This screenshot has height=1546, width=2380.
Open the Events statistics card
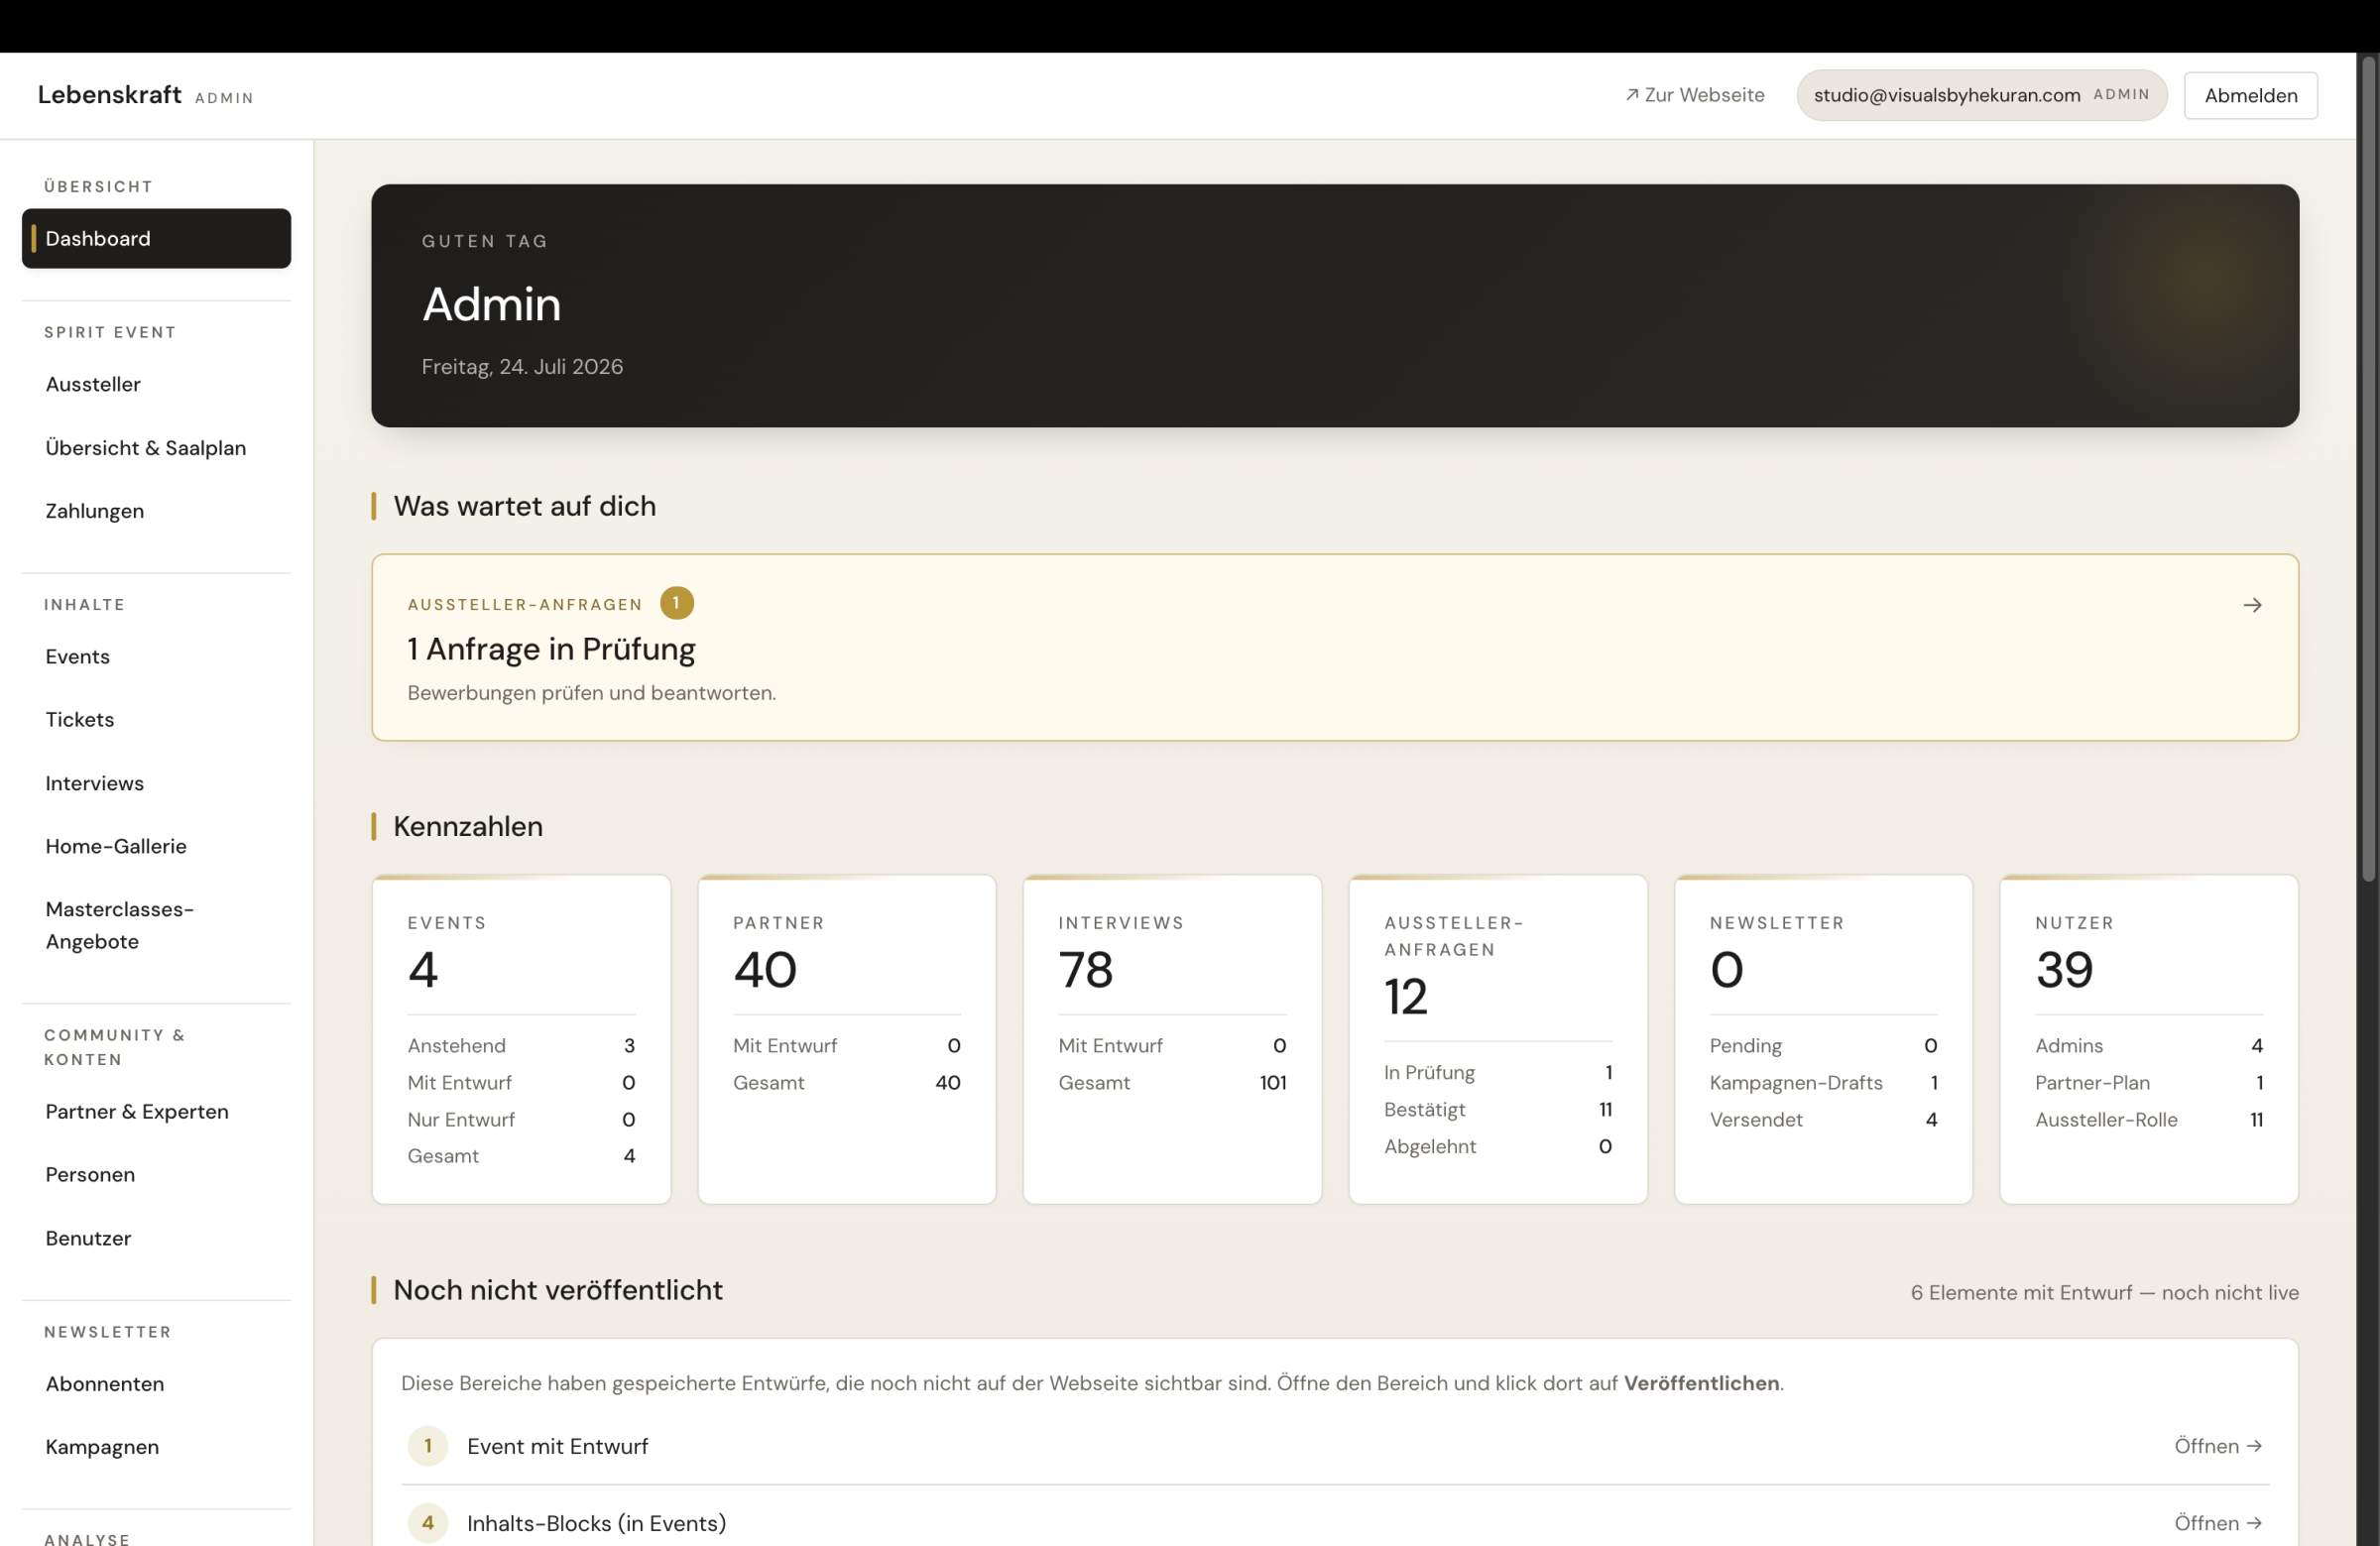click(x=521, y=1039)
